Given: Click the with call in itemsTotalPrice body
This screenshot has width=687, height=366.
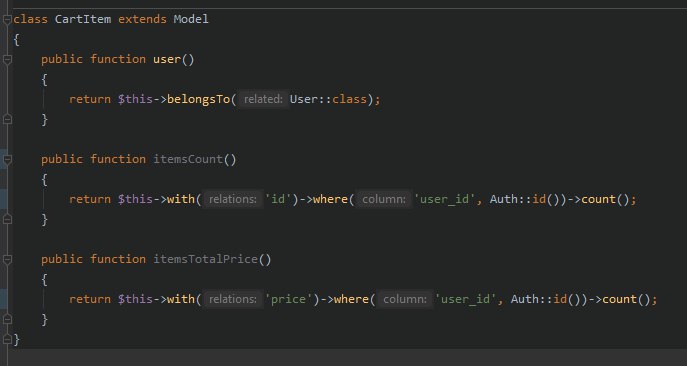Looking at the screenshot, I should [x=181, y=299].
